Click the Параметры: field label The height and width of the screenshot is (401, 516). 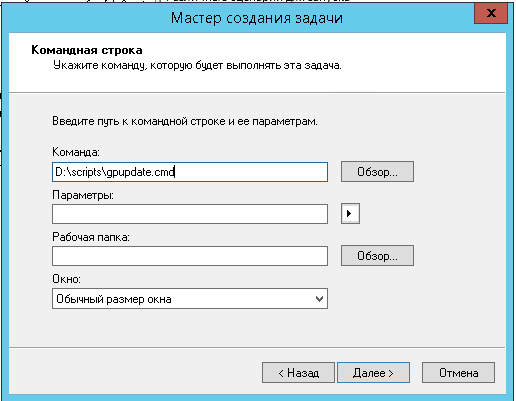(83, 195)
